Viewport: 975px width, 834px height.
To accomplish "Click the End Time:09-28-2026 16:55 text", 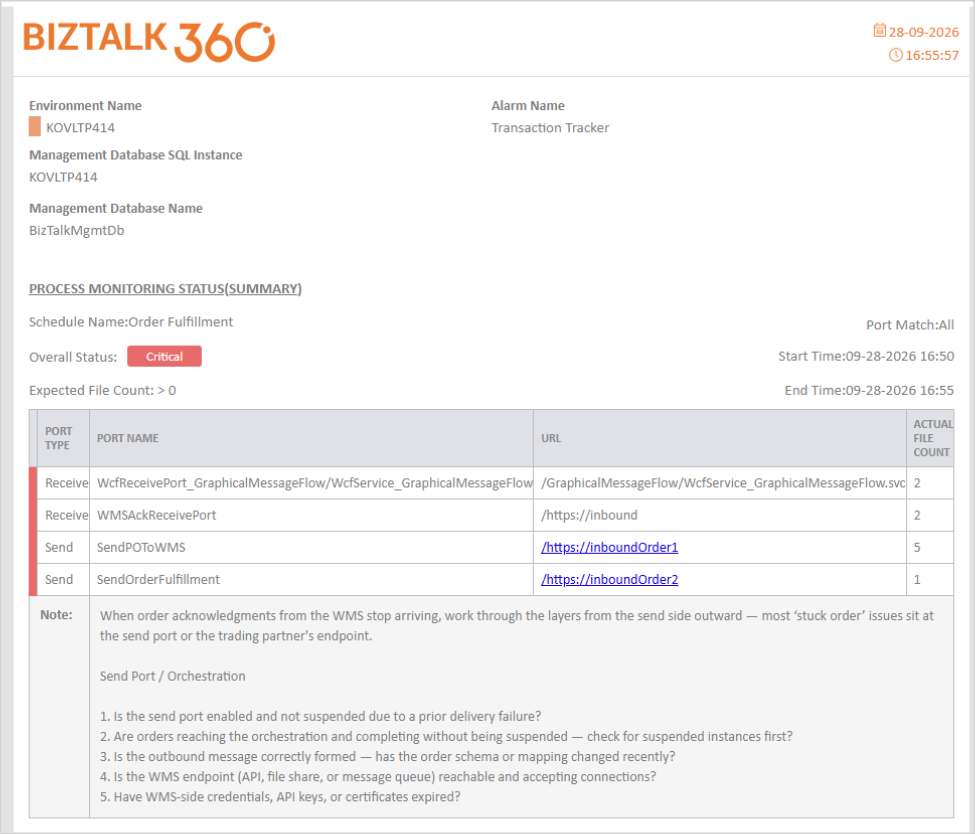I will tap(869, 391).
